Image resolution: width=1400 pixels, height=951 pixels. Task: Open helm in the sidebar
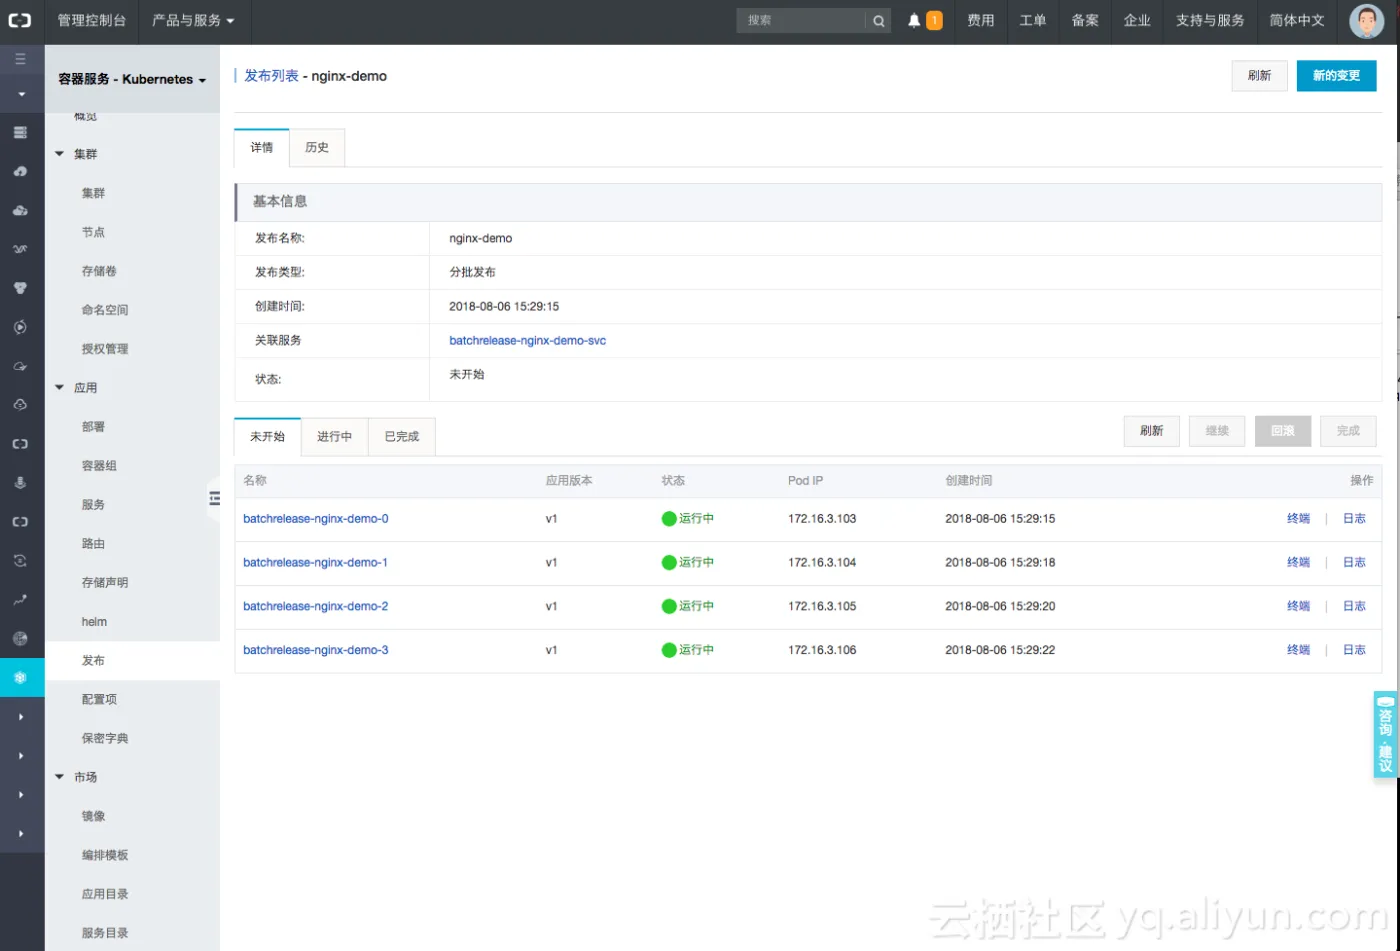(94, 622)
